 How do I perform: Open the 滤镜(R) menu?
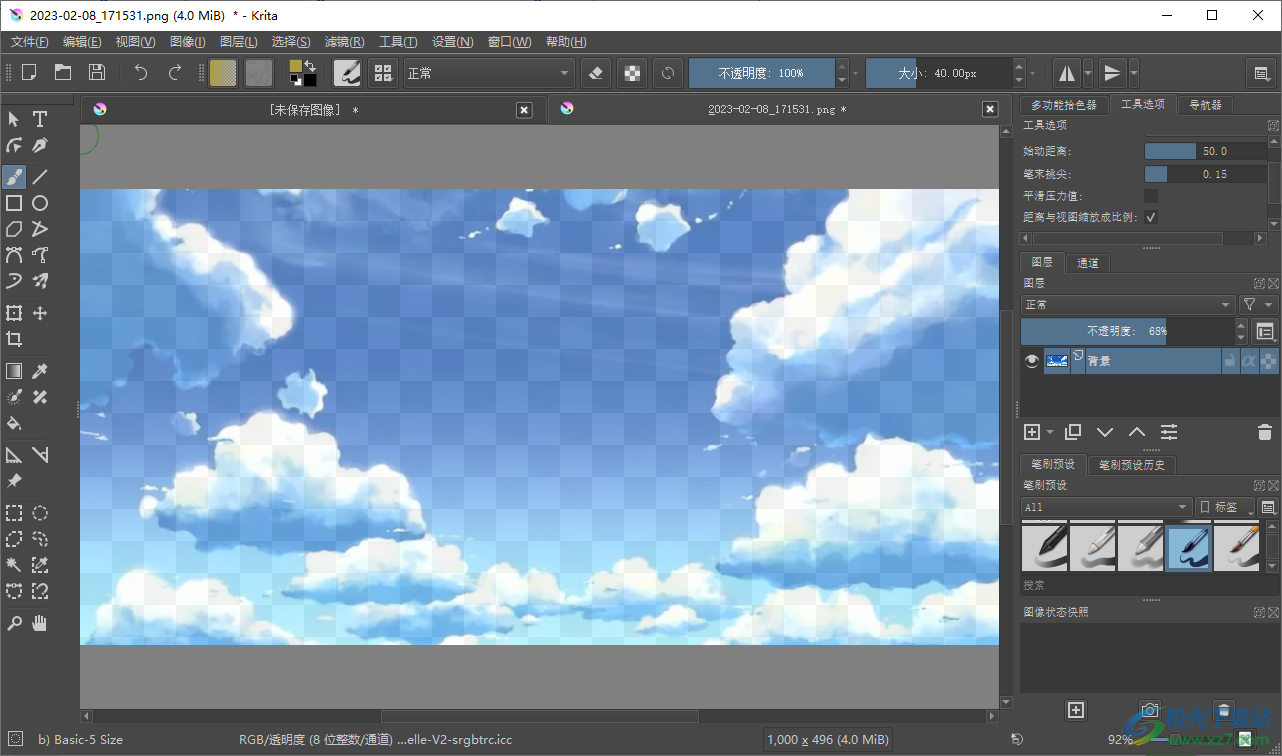[345, 42]
